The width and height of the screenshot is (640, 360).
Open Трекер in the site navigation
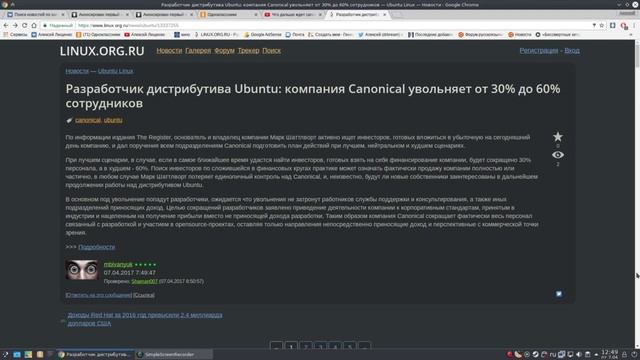click(249, 51)
